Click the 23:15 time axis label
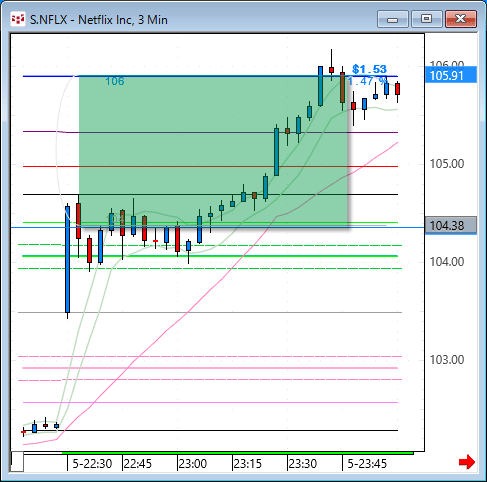The image size is (487, 482). tap(248, 464)
